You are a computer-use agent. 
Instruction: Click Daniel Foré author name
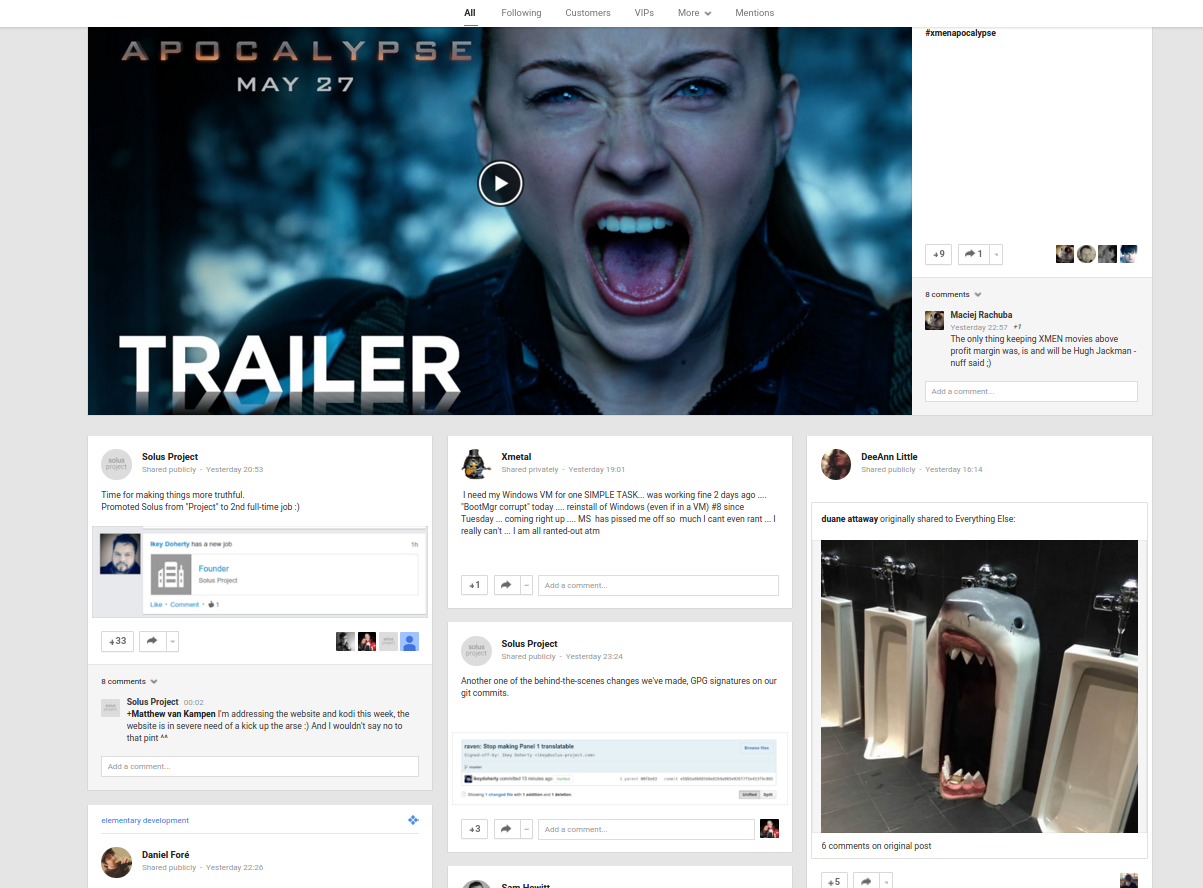[165, 855]
